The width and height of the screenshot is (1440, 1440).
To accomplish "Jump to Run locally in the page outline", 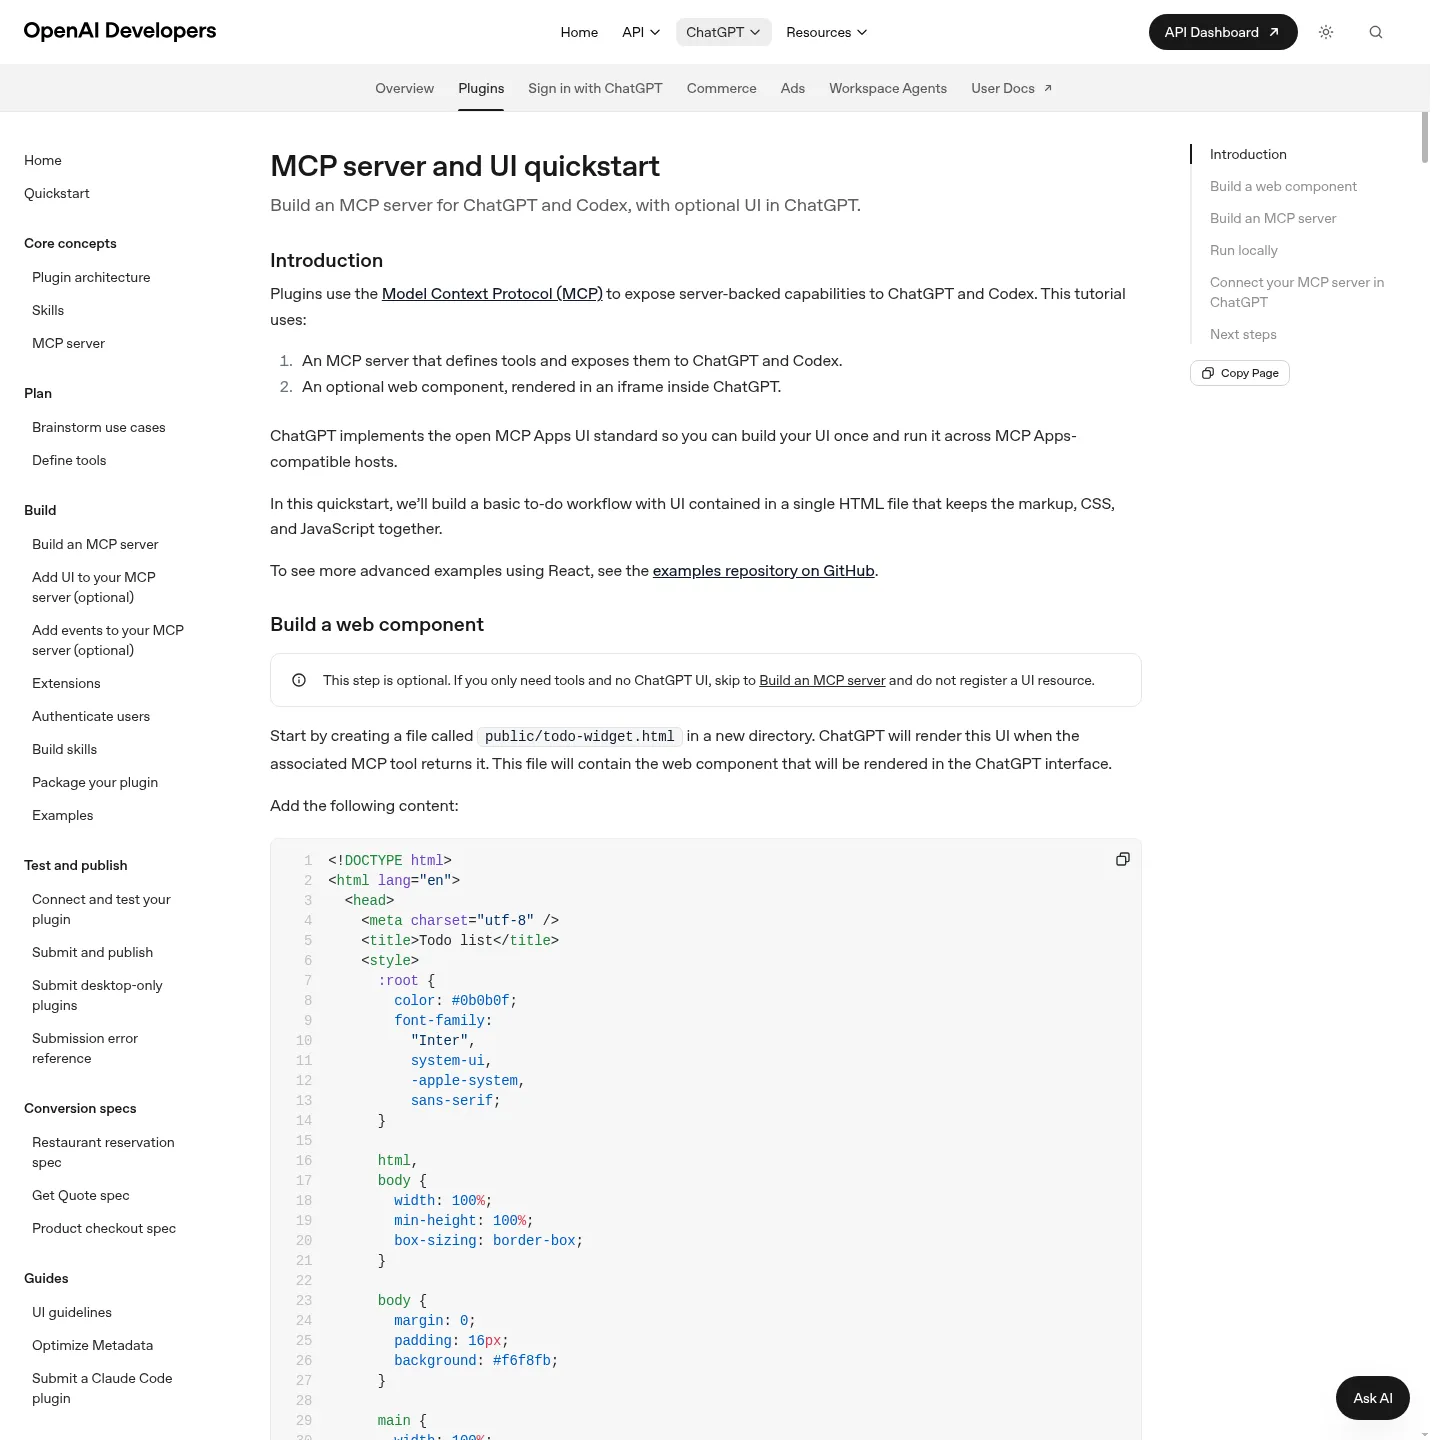I will click(x=1244, y=250).
